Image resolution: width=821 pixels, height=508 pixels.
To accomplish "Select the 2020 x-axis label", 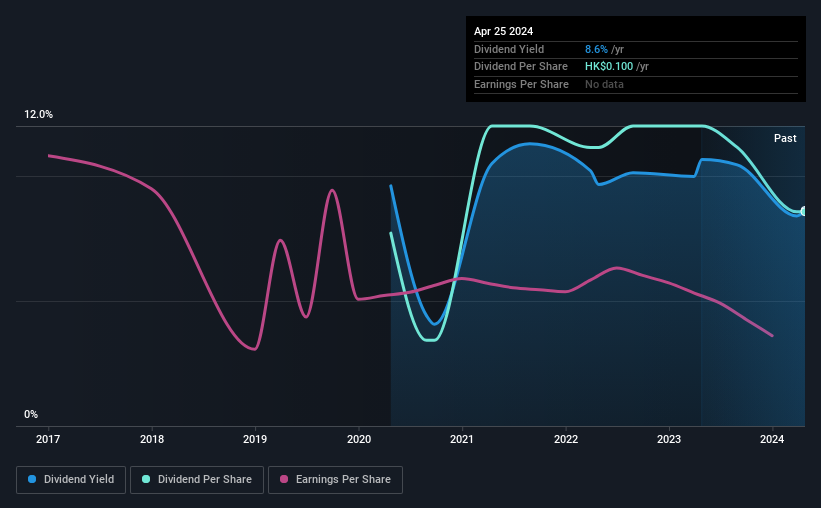I will tap(359, 439).
